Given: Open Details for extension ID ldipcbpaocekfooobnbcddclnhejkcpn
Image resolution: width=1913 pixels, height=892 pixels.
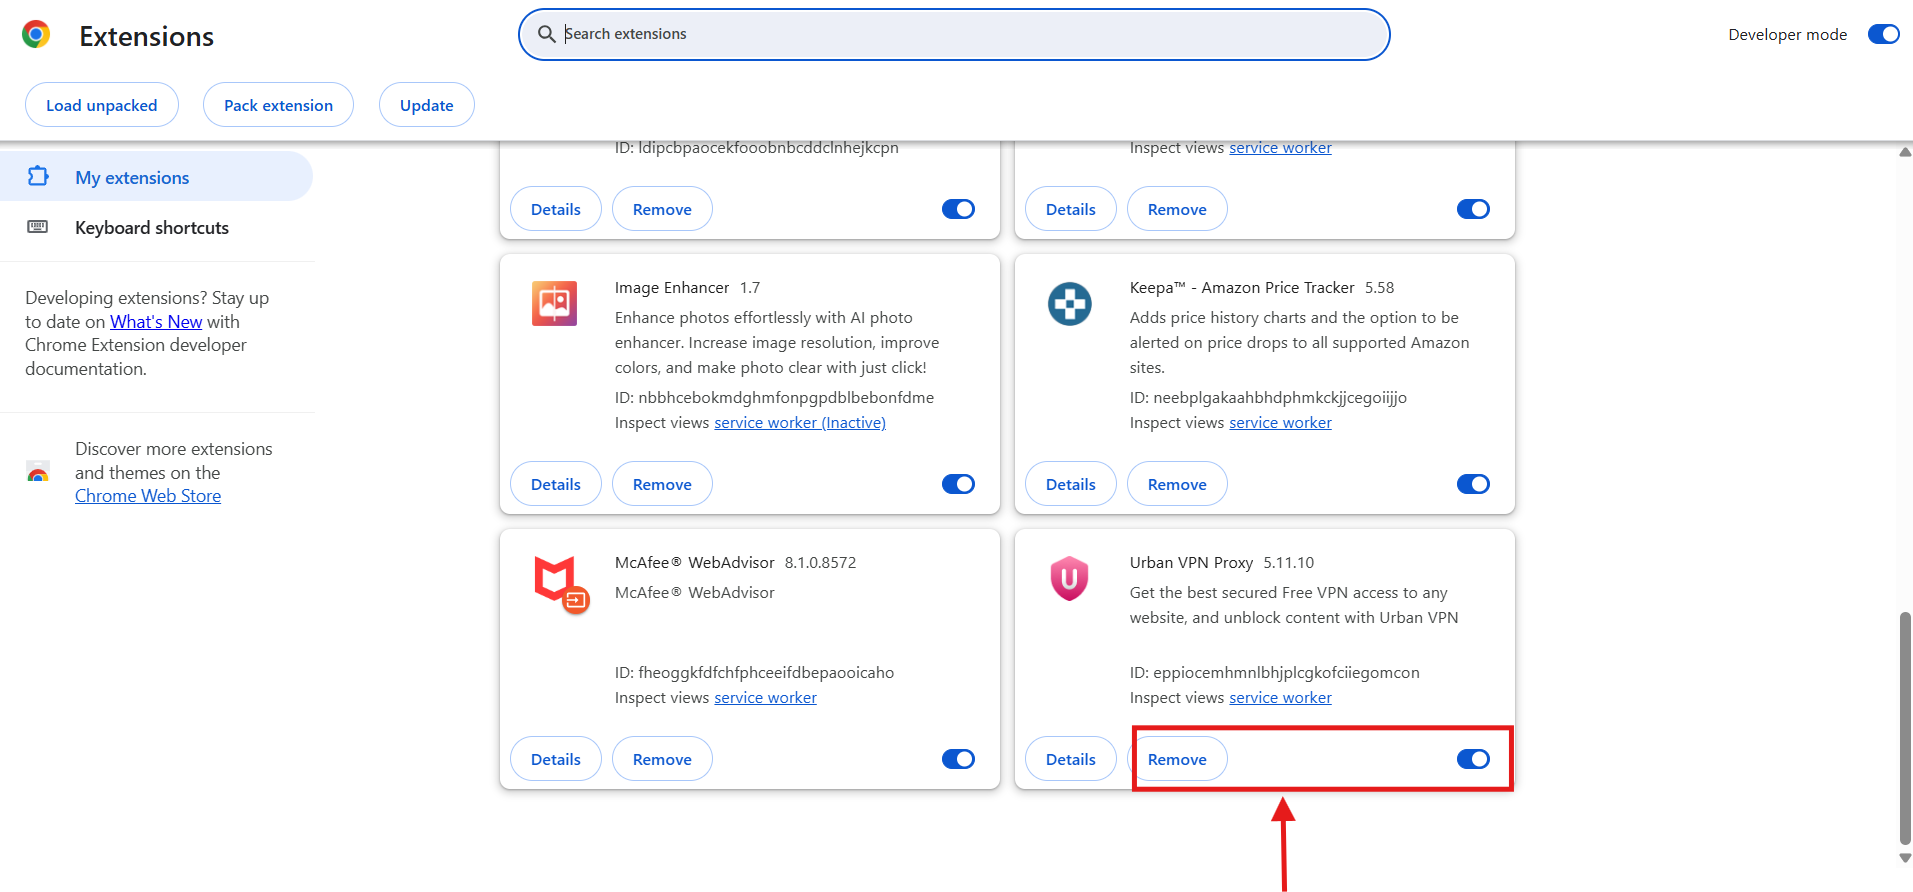Looking at the screenshot, I should tap(556, 209).
